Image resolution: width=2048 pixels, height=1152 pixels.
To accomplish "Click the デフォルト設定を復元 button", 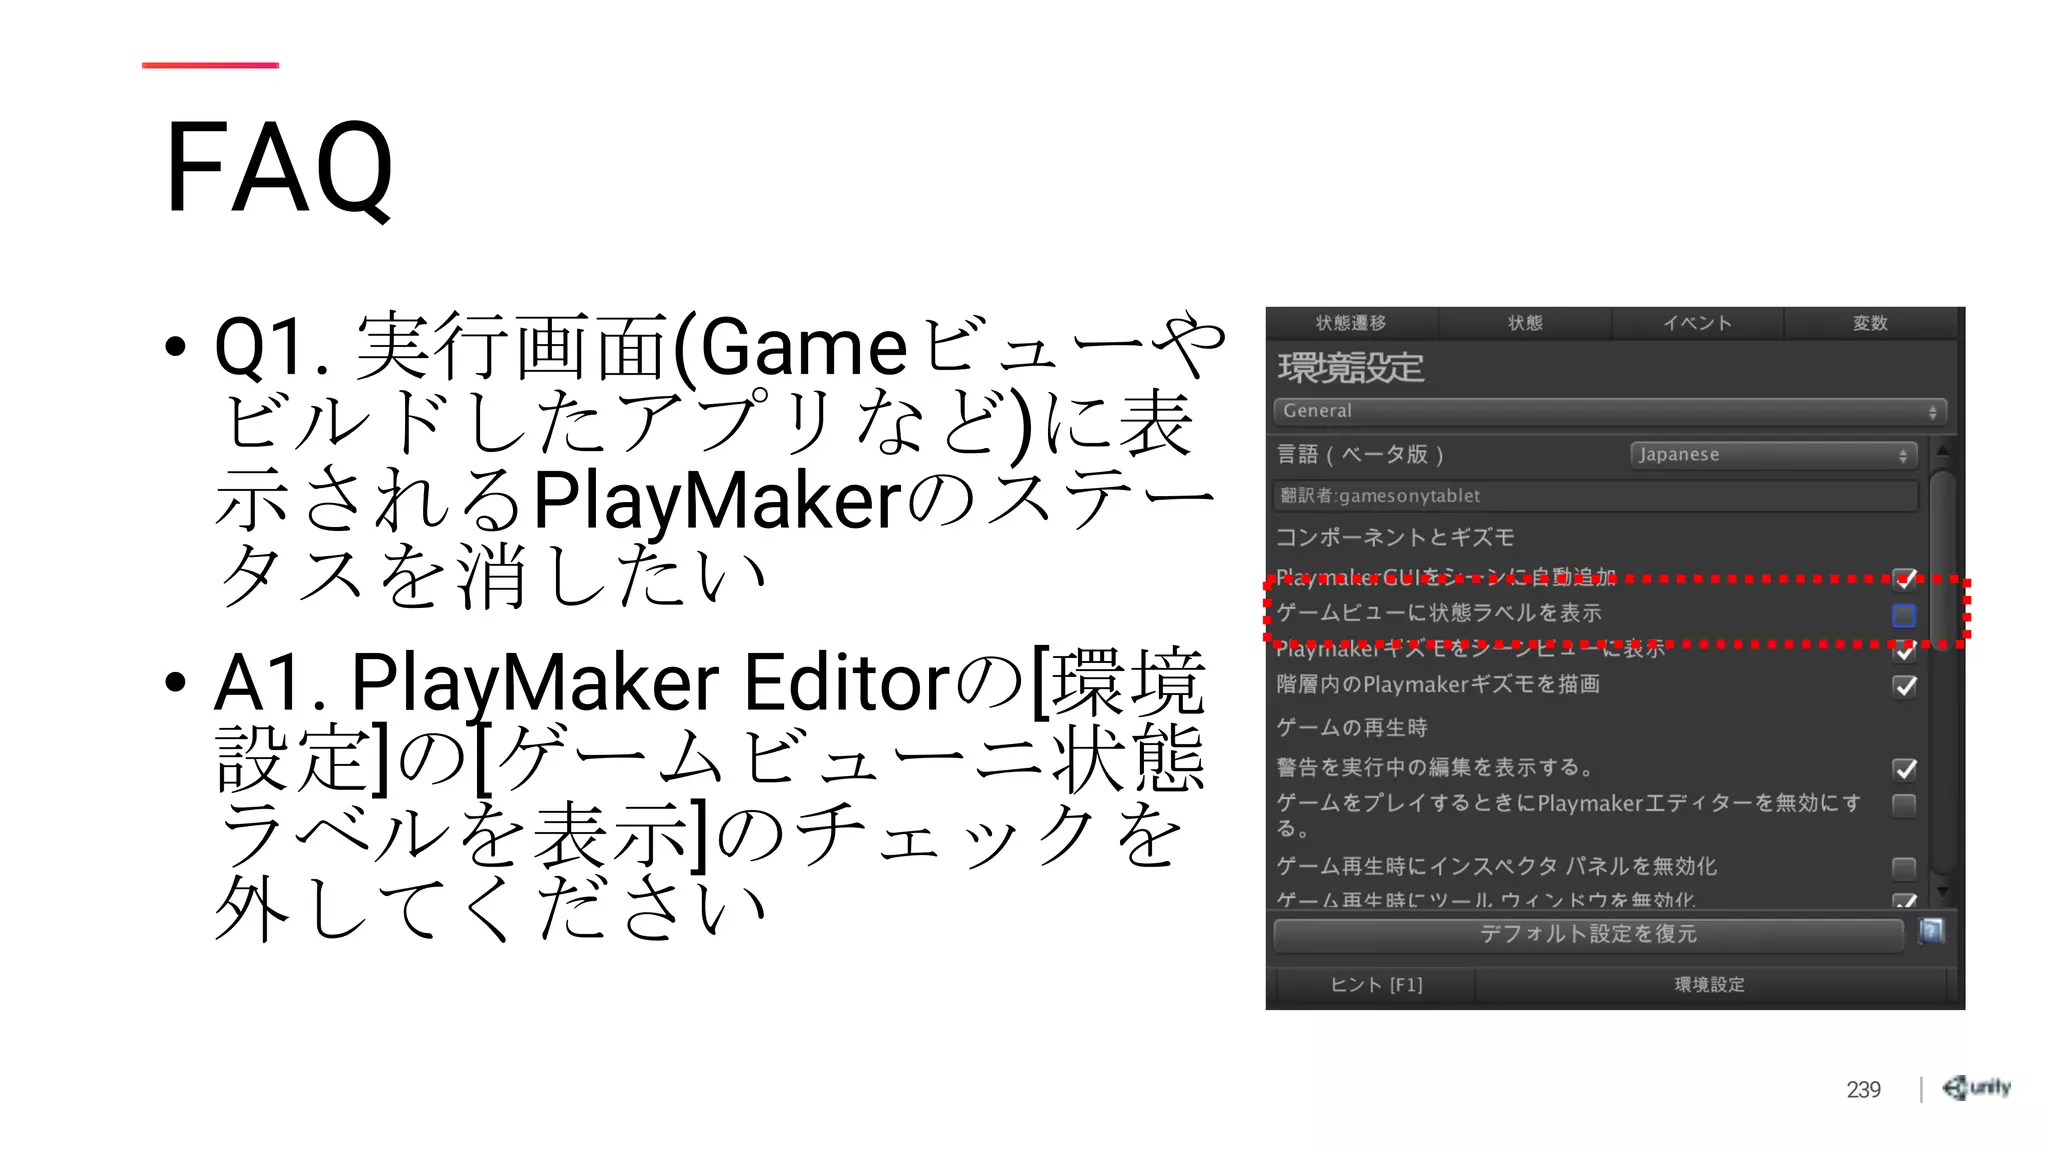I will [x=1588, y=934].
